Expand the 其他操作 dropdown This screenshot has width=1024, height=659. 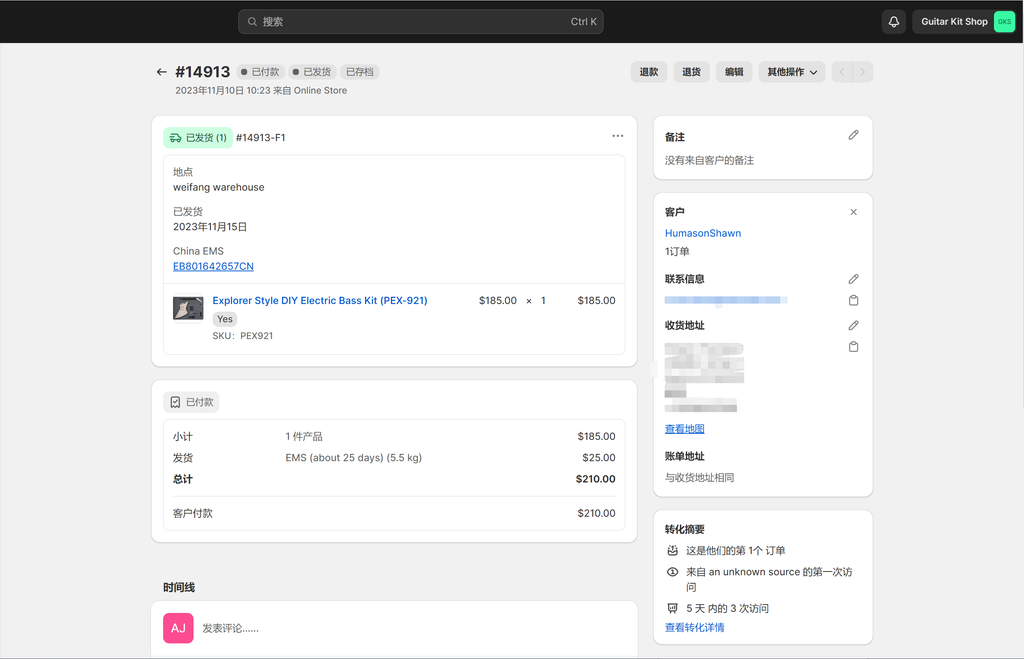(791, 72)
